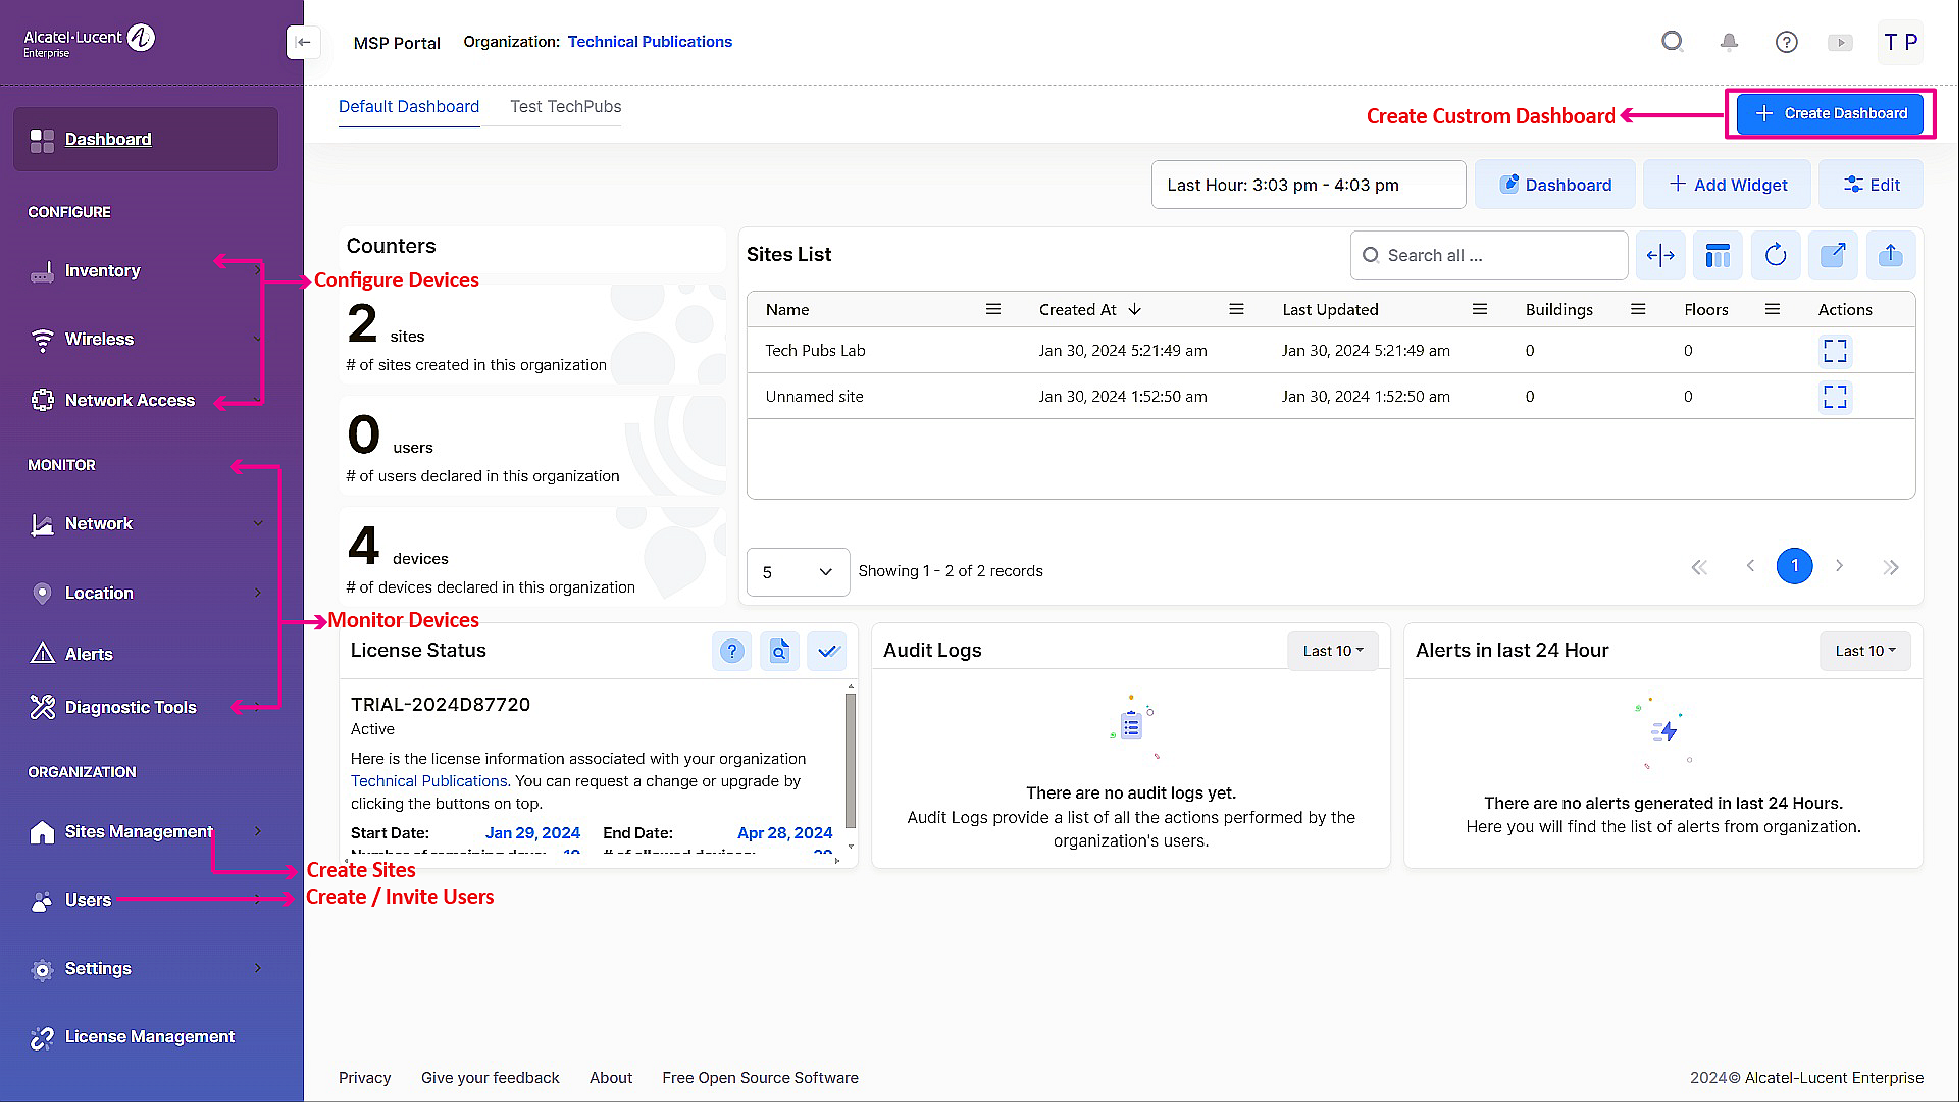Click the License Status help icon
This screenshot has width=1959, height=1102.
[x=732, y=651]
